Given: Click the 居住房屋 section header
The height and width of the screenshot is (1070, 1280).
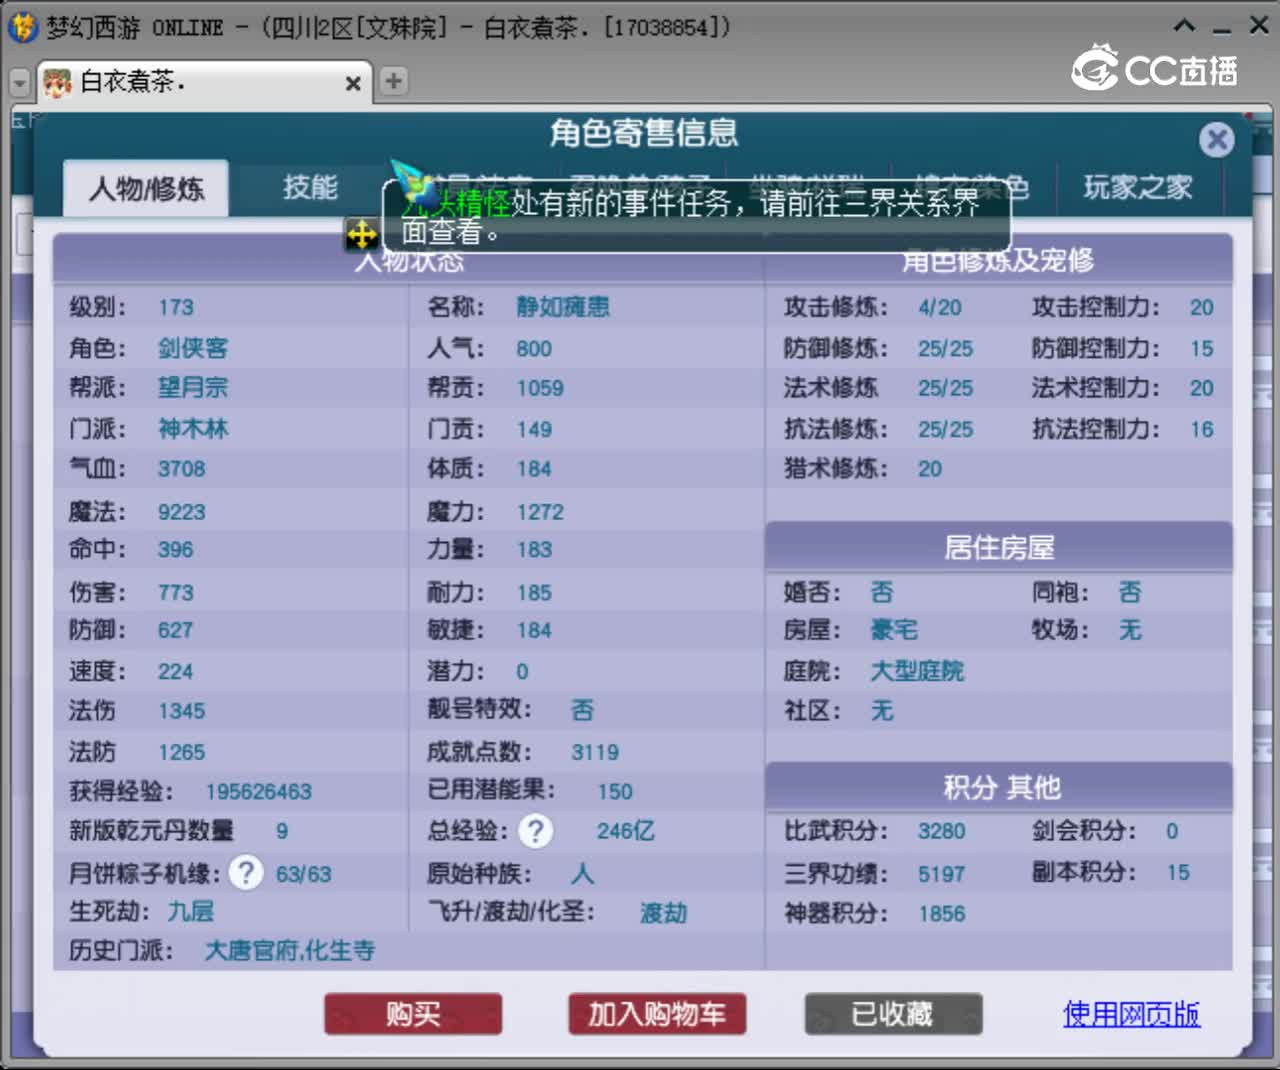Looking at the screenshot, I should 999,547.
